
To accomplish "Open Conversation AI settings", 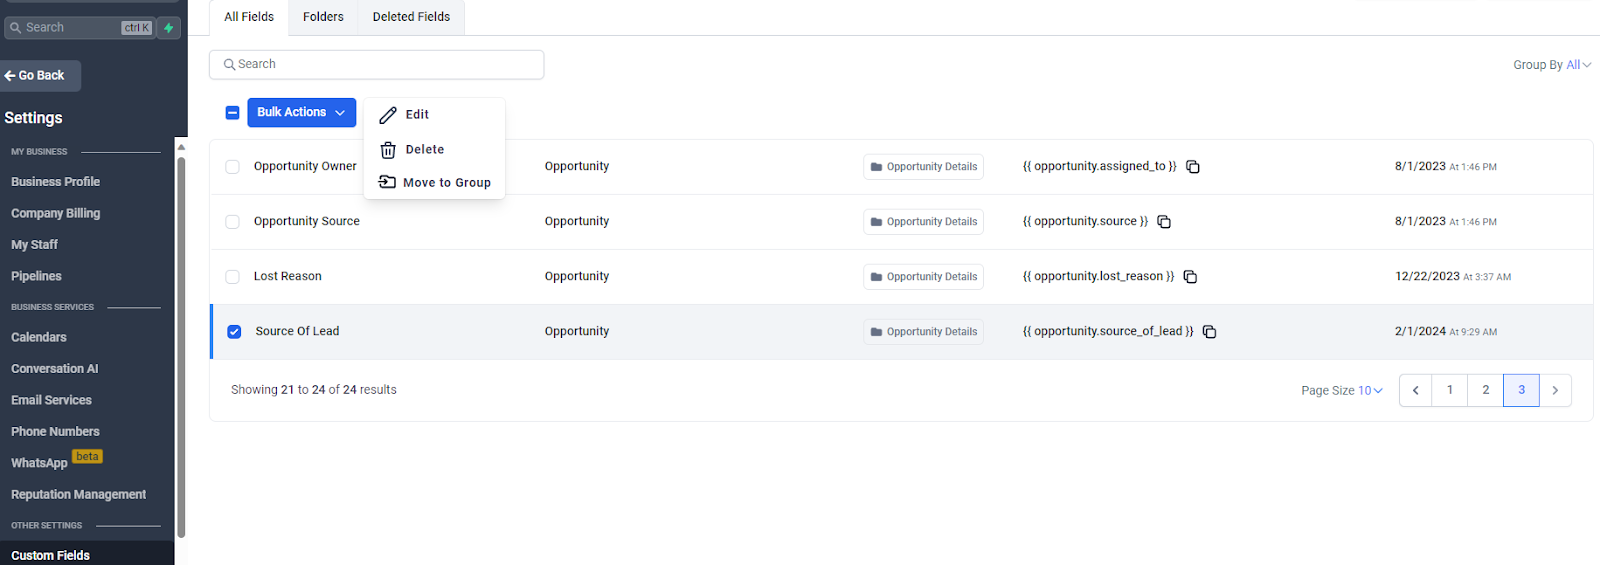I will [x=55, y=369].
